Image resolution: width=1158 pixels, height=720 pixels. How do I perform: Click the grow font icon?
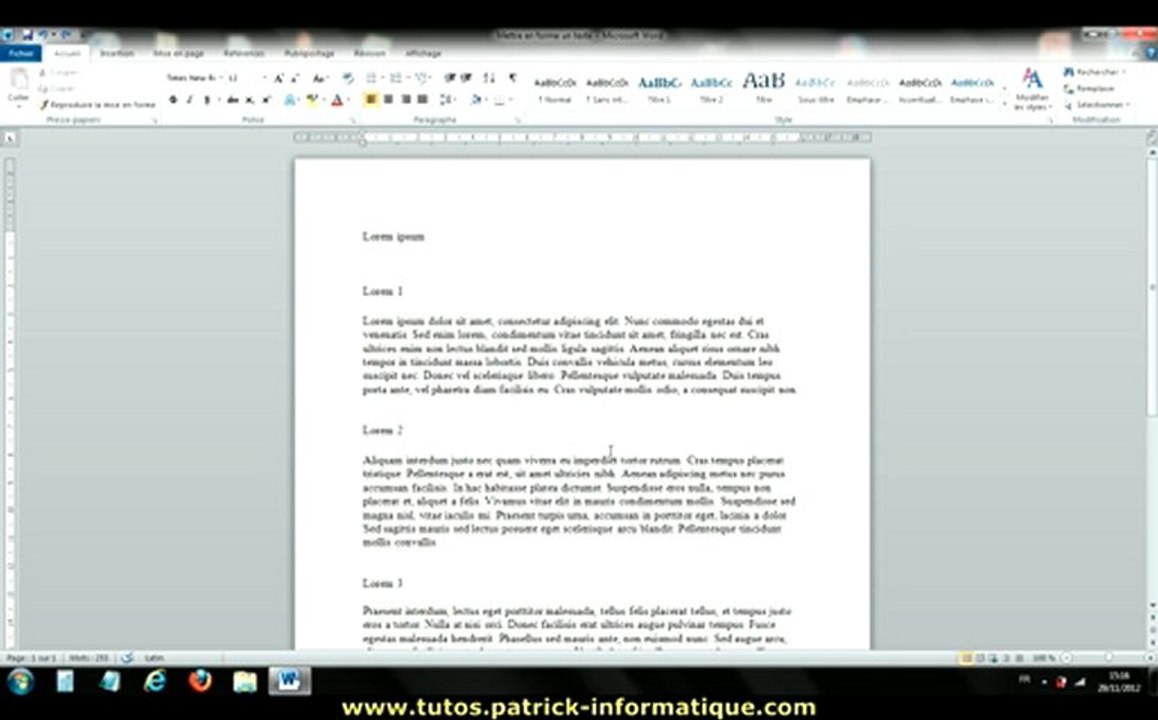[x=278, y=78]
